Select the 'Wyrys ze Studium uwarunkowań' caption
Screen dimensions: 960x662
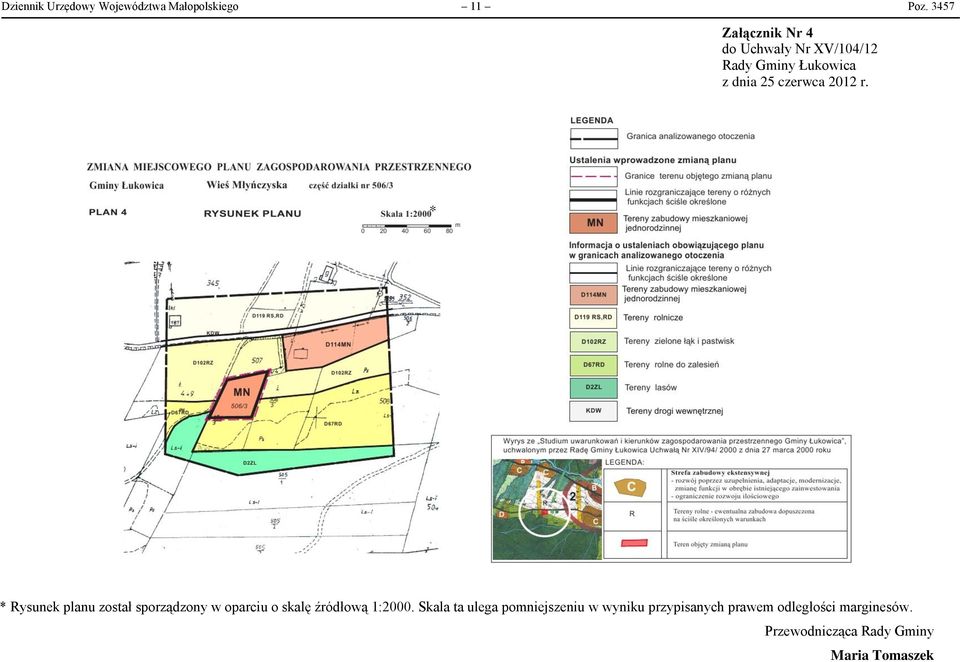[x=674, y=445]
